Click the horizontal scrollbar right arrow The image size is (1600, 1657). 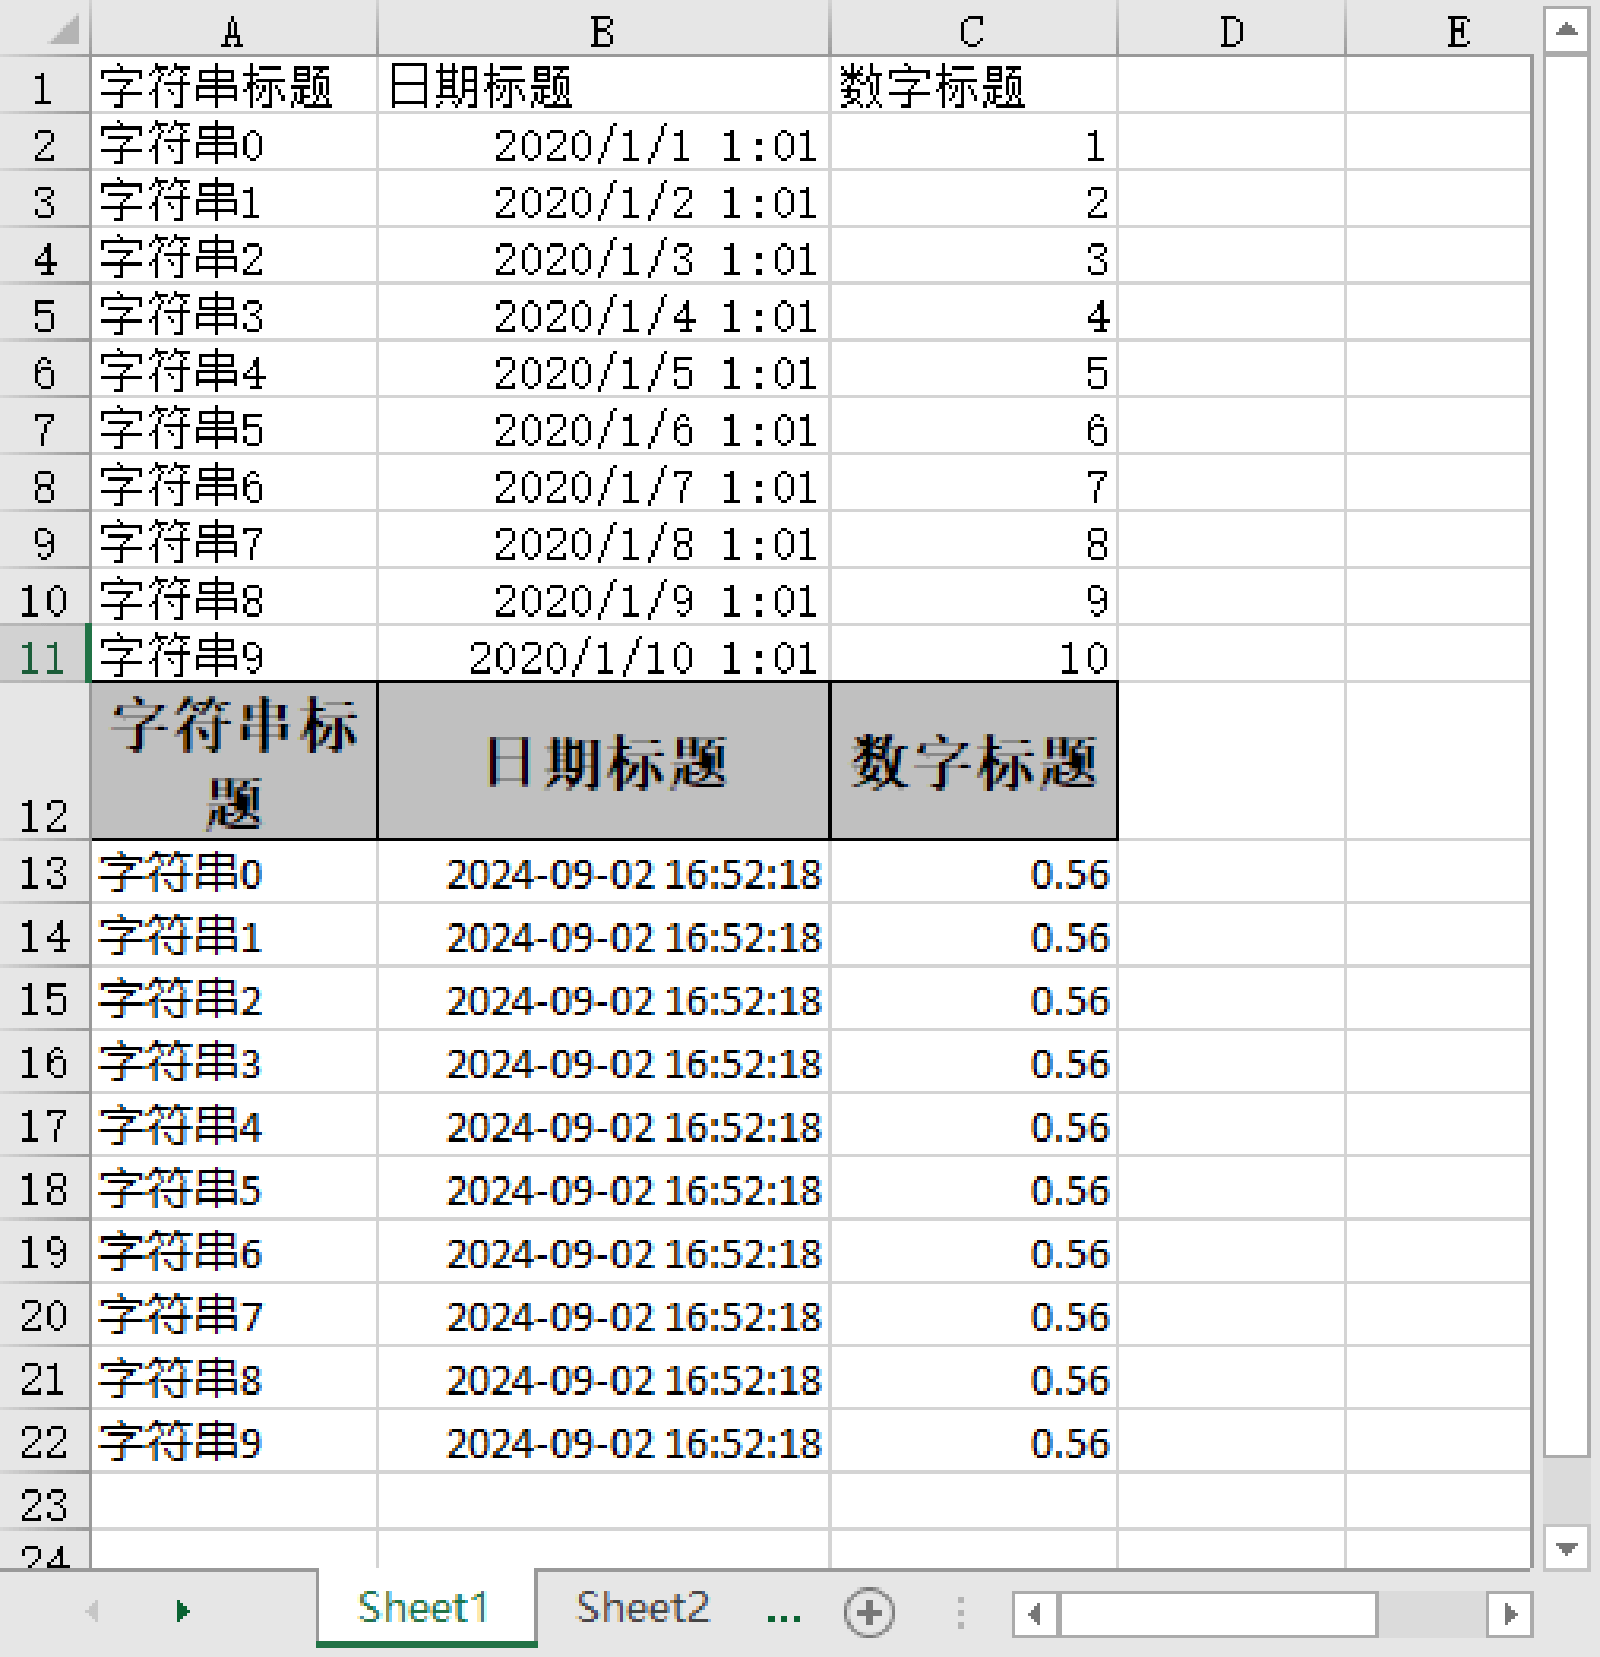(x=1511, y=1612)
